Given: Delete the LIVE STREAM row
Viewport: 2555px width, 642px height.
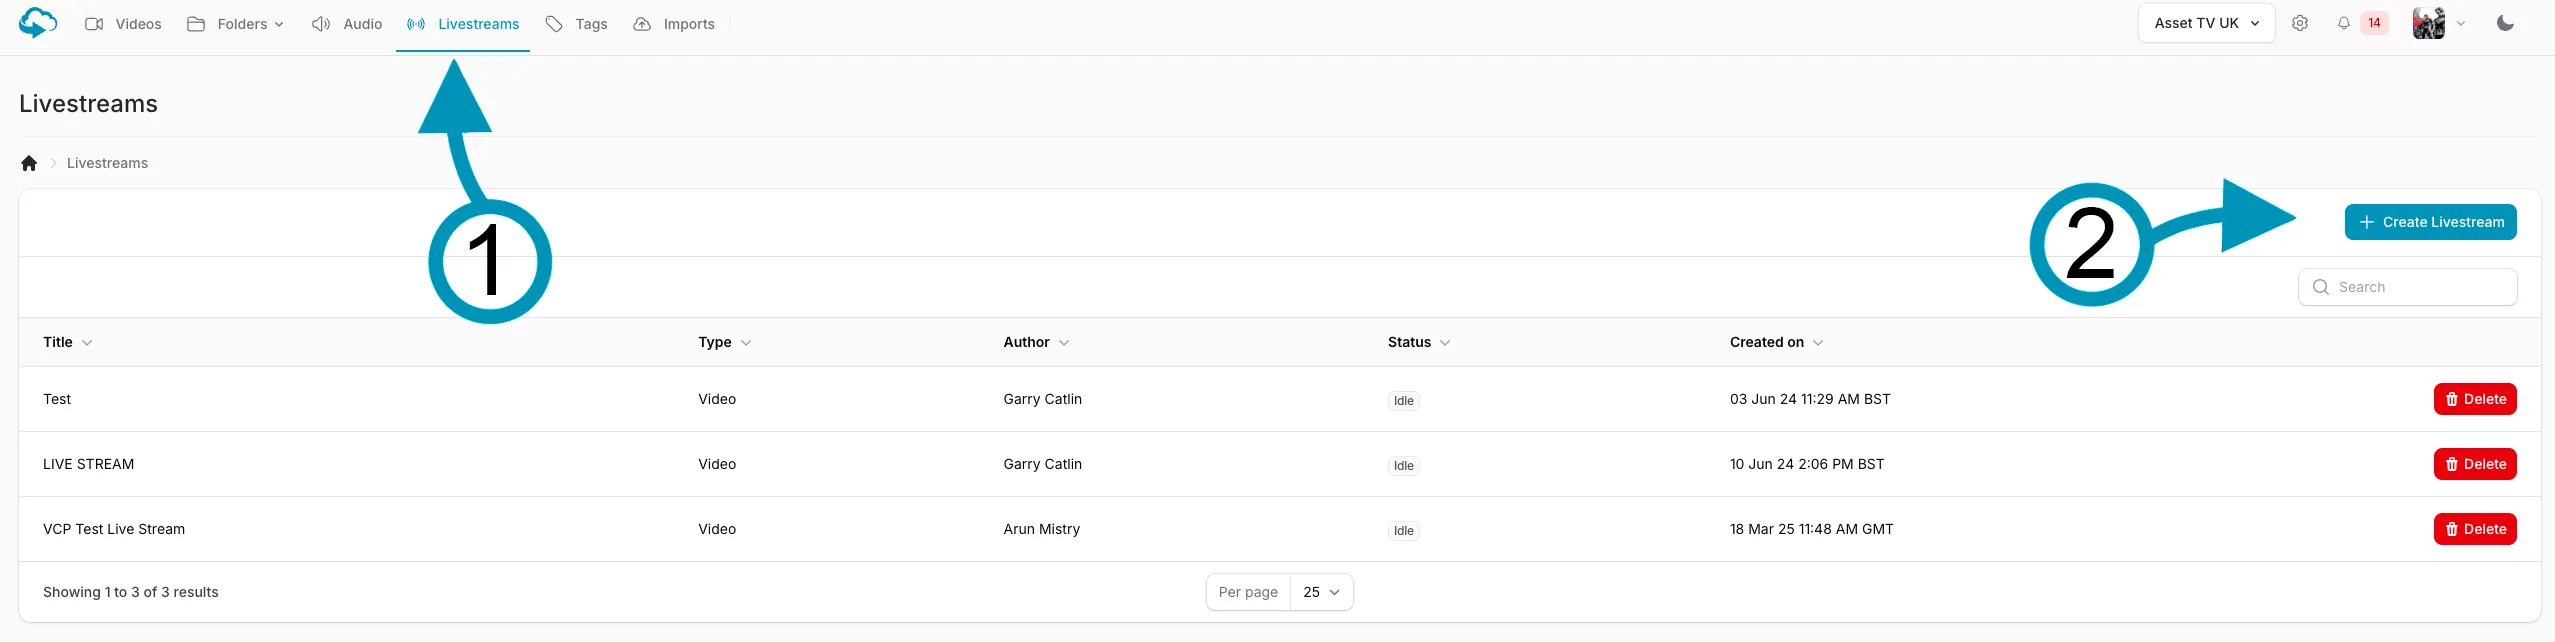Looking at the screenshot, I should [x=2474, y=464].
